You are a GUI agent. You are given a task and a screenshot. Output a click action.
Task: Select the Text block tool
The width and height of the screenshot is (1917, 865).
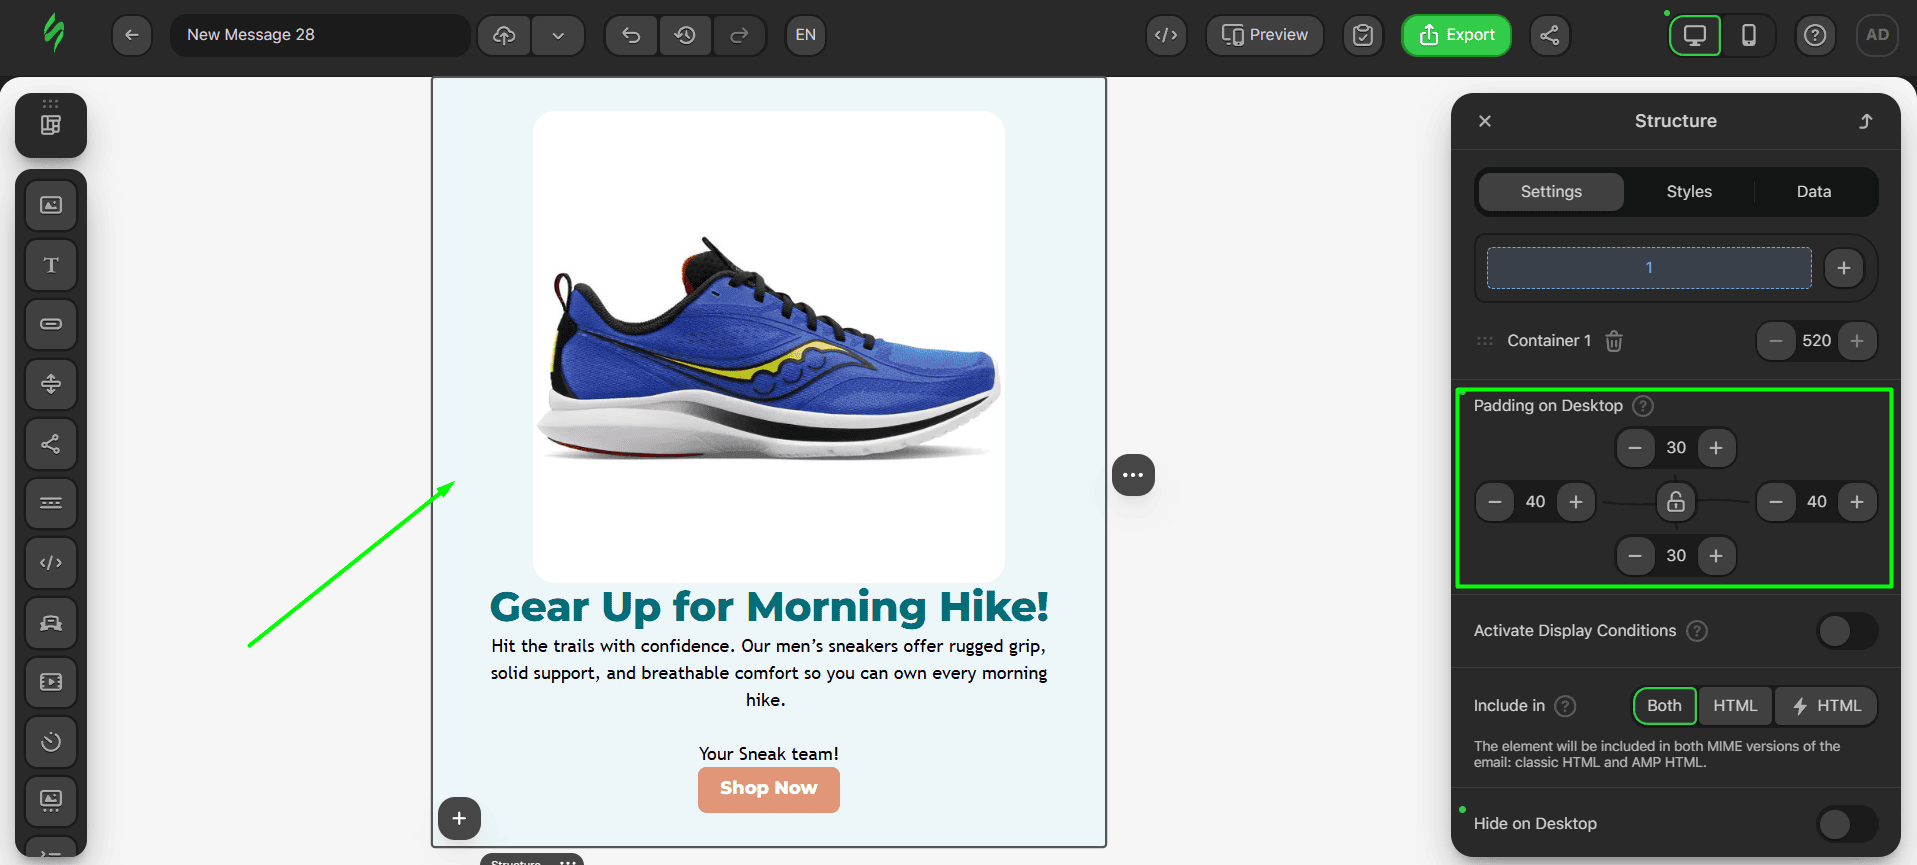click(51, 265)
